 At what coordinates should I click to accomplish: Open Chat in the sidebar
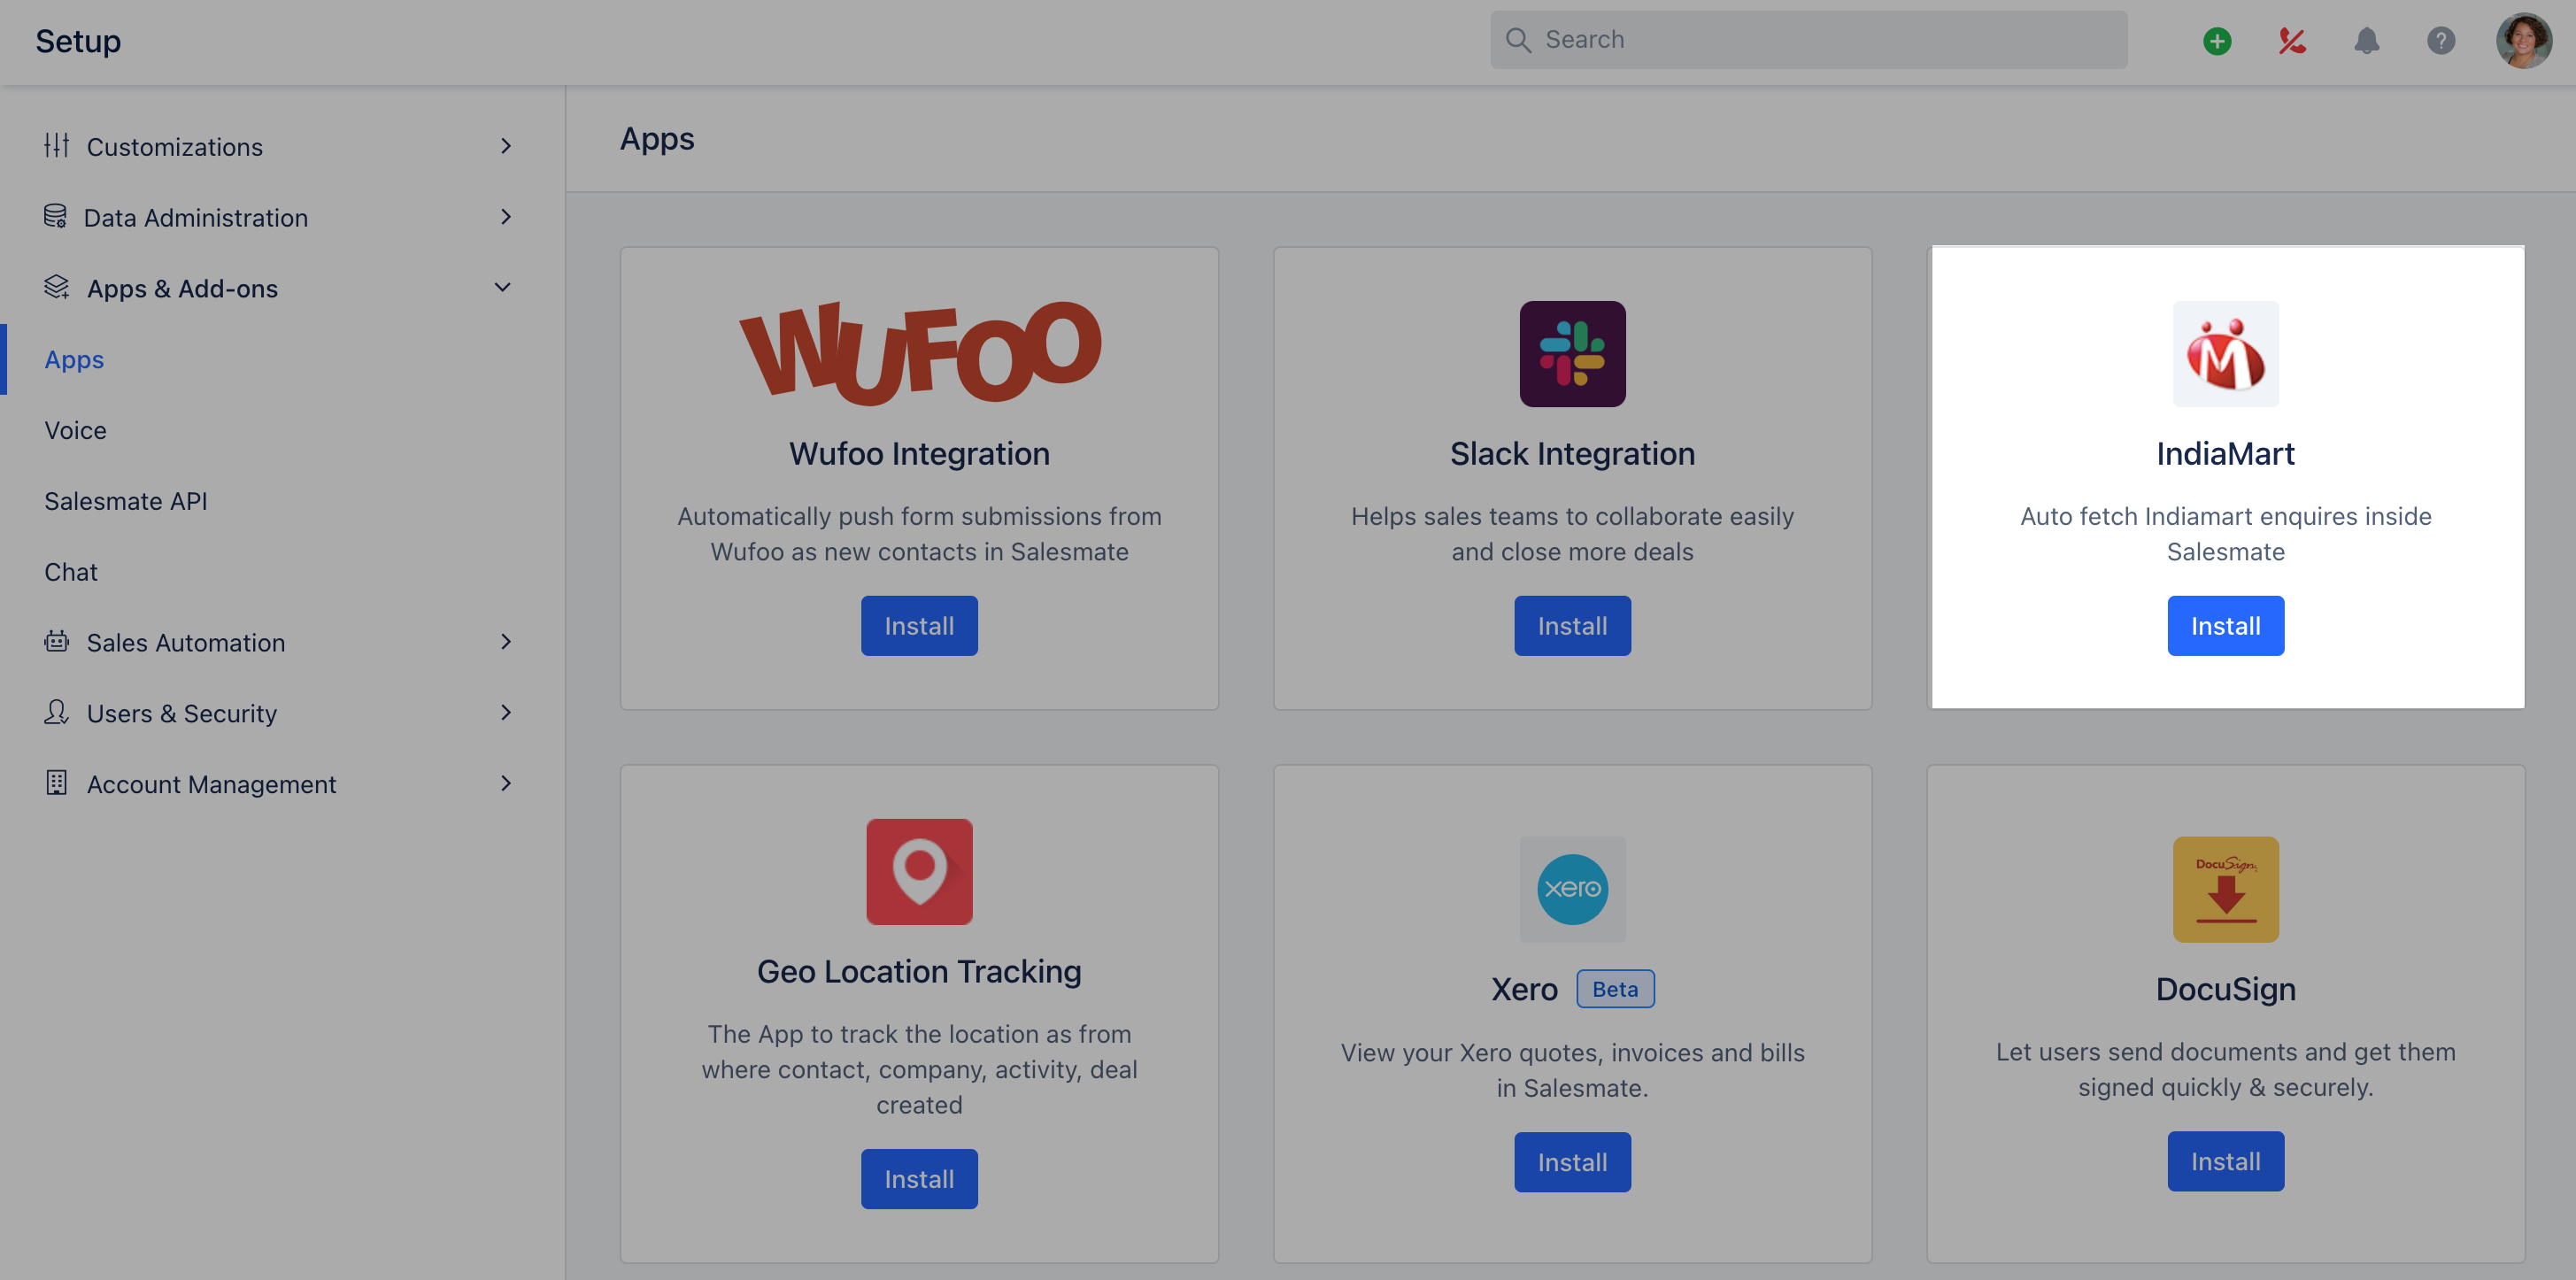(71, 572)
